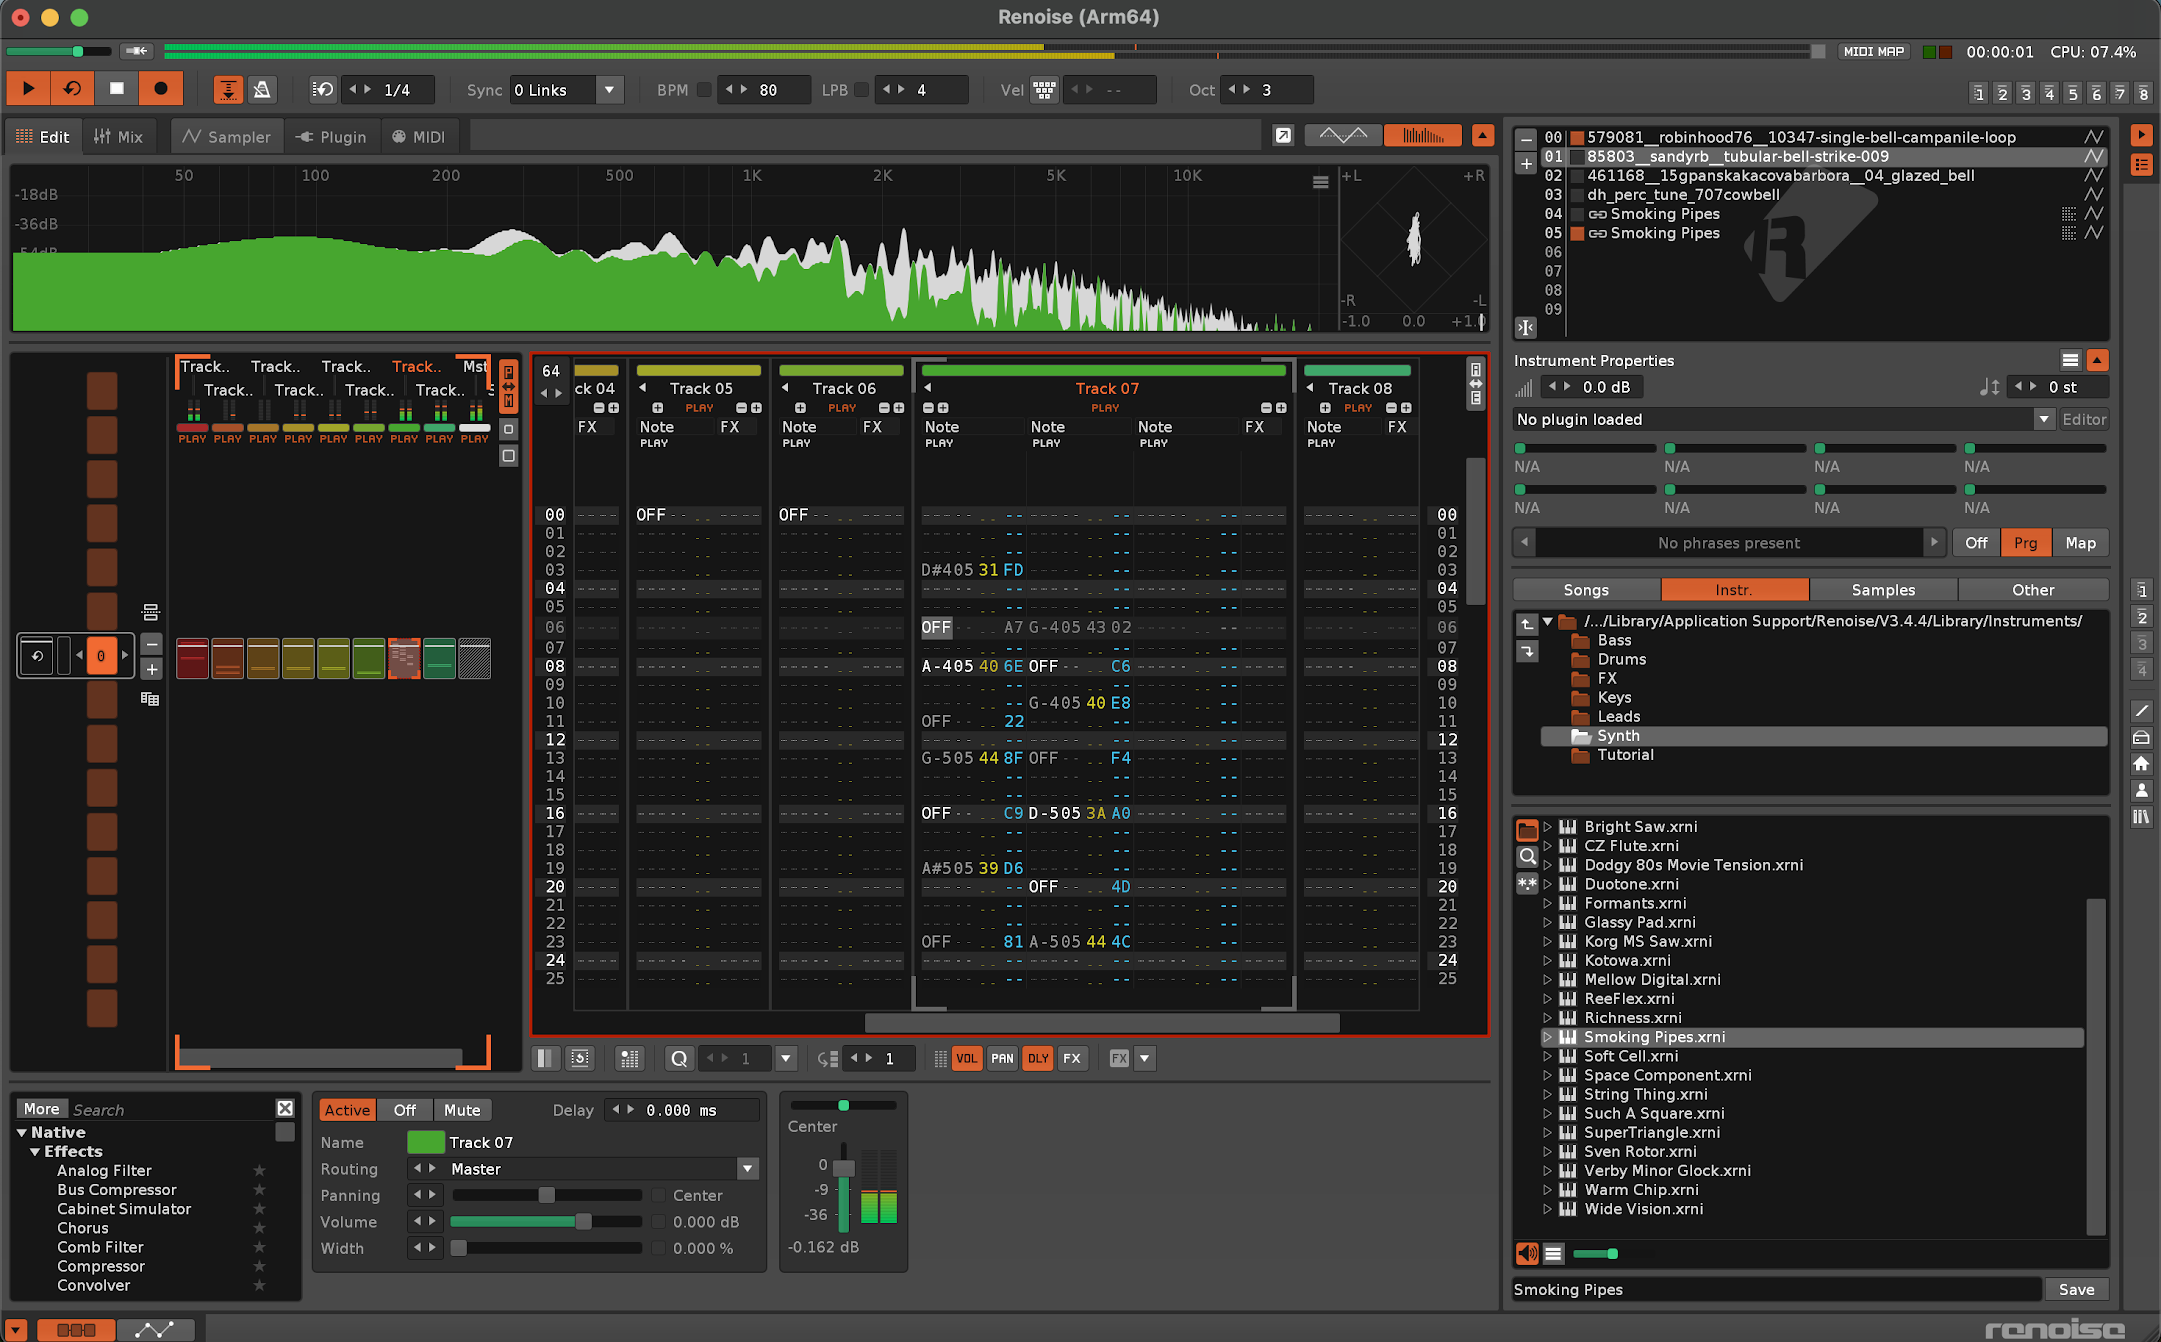2161x1342 pixels.
Task: Start song playback with the Play button
Action: click(x=28, y=89)
